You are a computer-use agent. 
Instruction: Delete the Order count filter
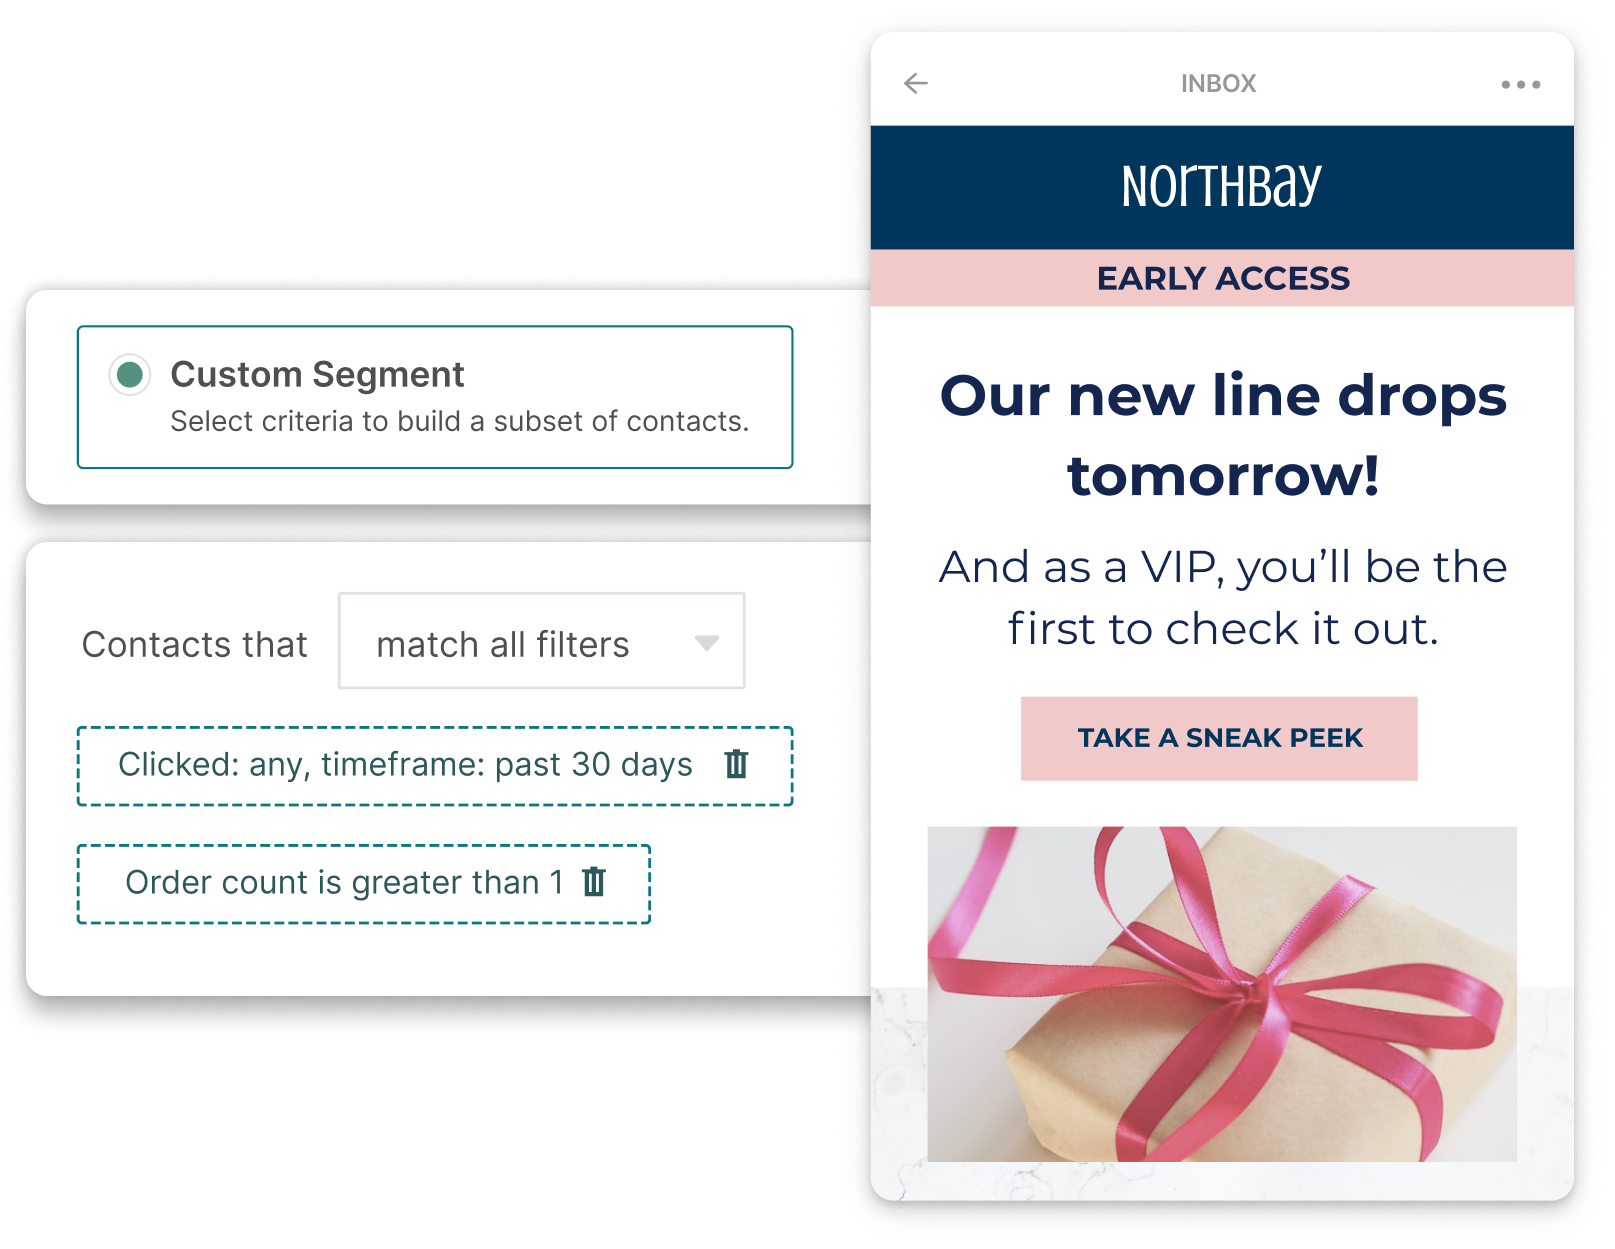tap(594, 882)
